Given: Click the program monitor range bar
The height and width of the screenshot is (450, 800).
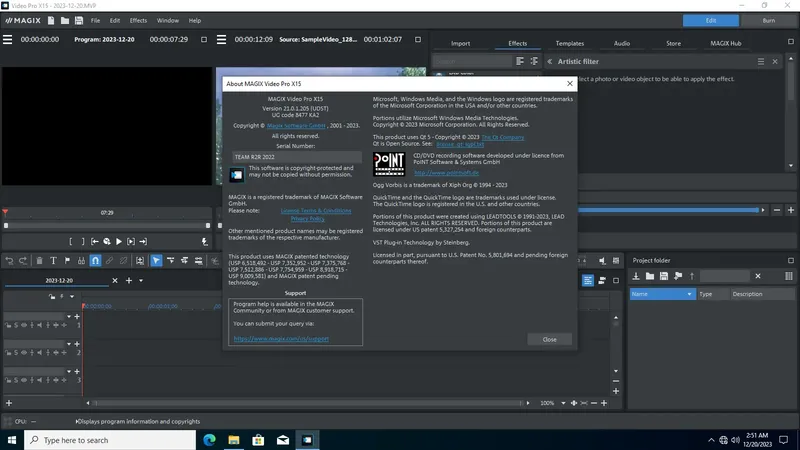Looking at the screenshot, I should (107, 226).
